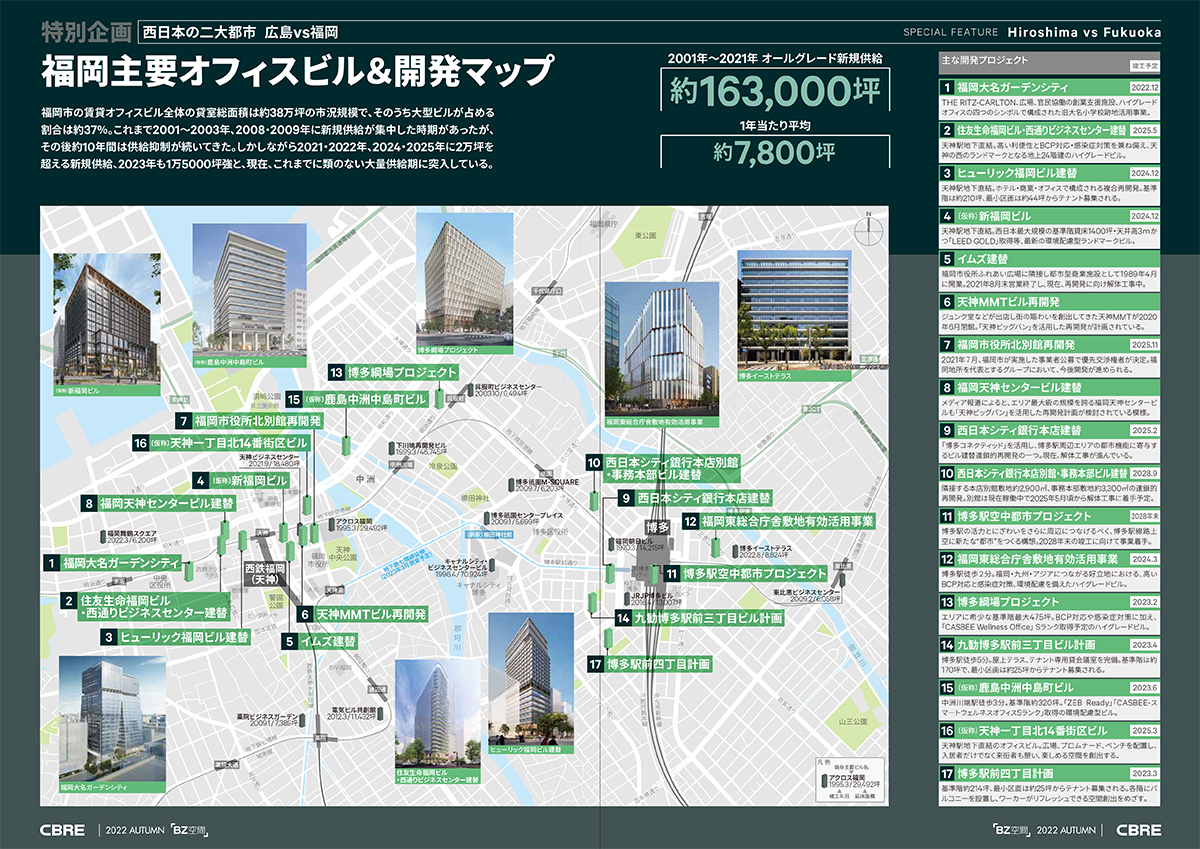Click the number 13 badge for 博多綱場プロジェクト on the map

(x=337, y=371)
